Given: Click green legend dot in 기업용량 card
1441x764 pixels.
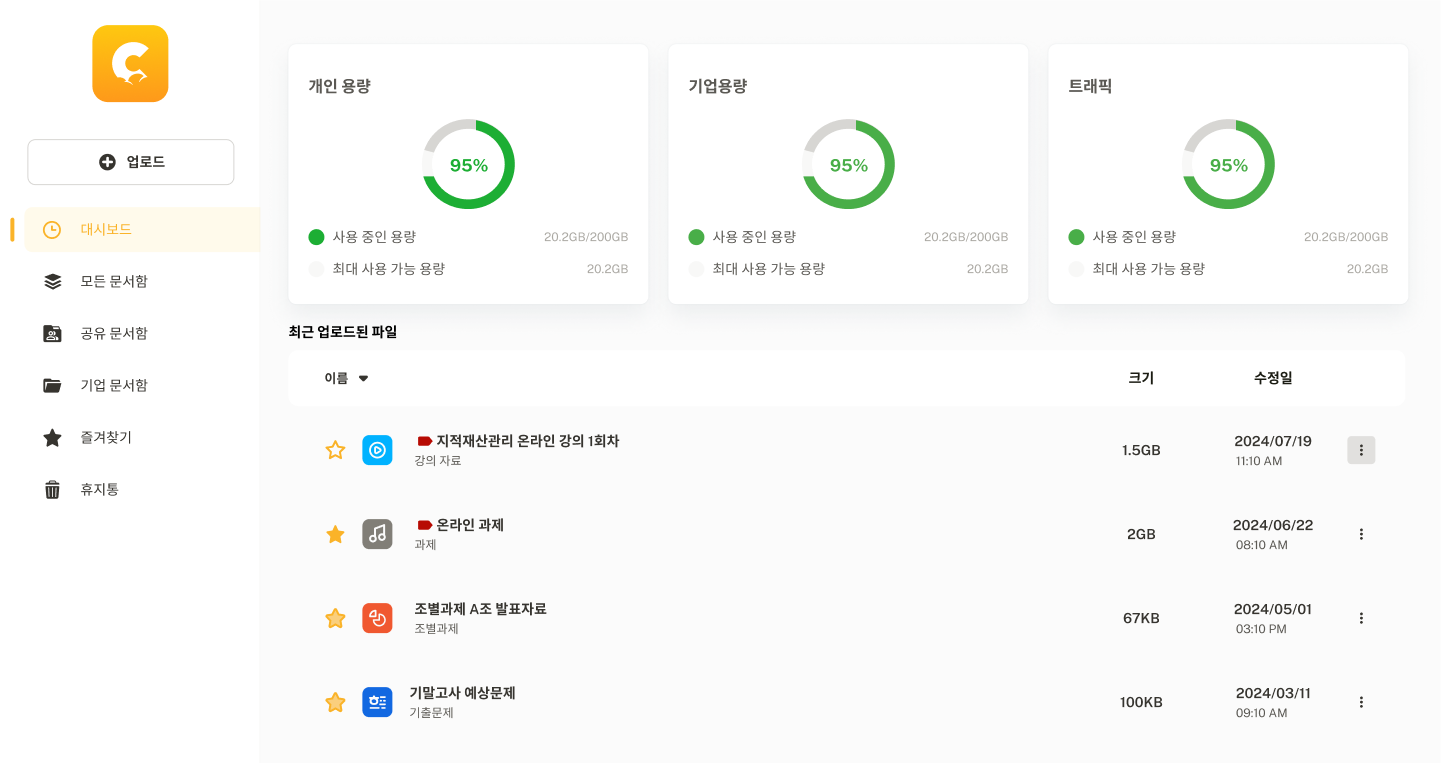Looking at the screenshot, I should [x=697, y=237].
